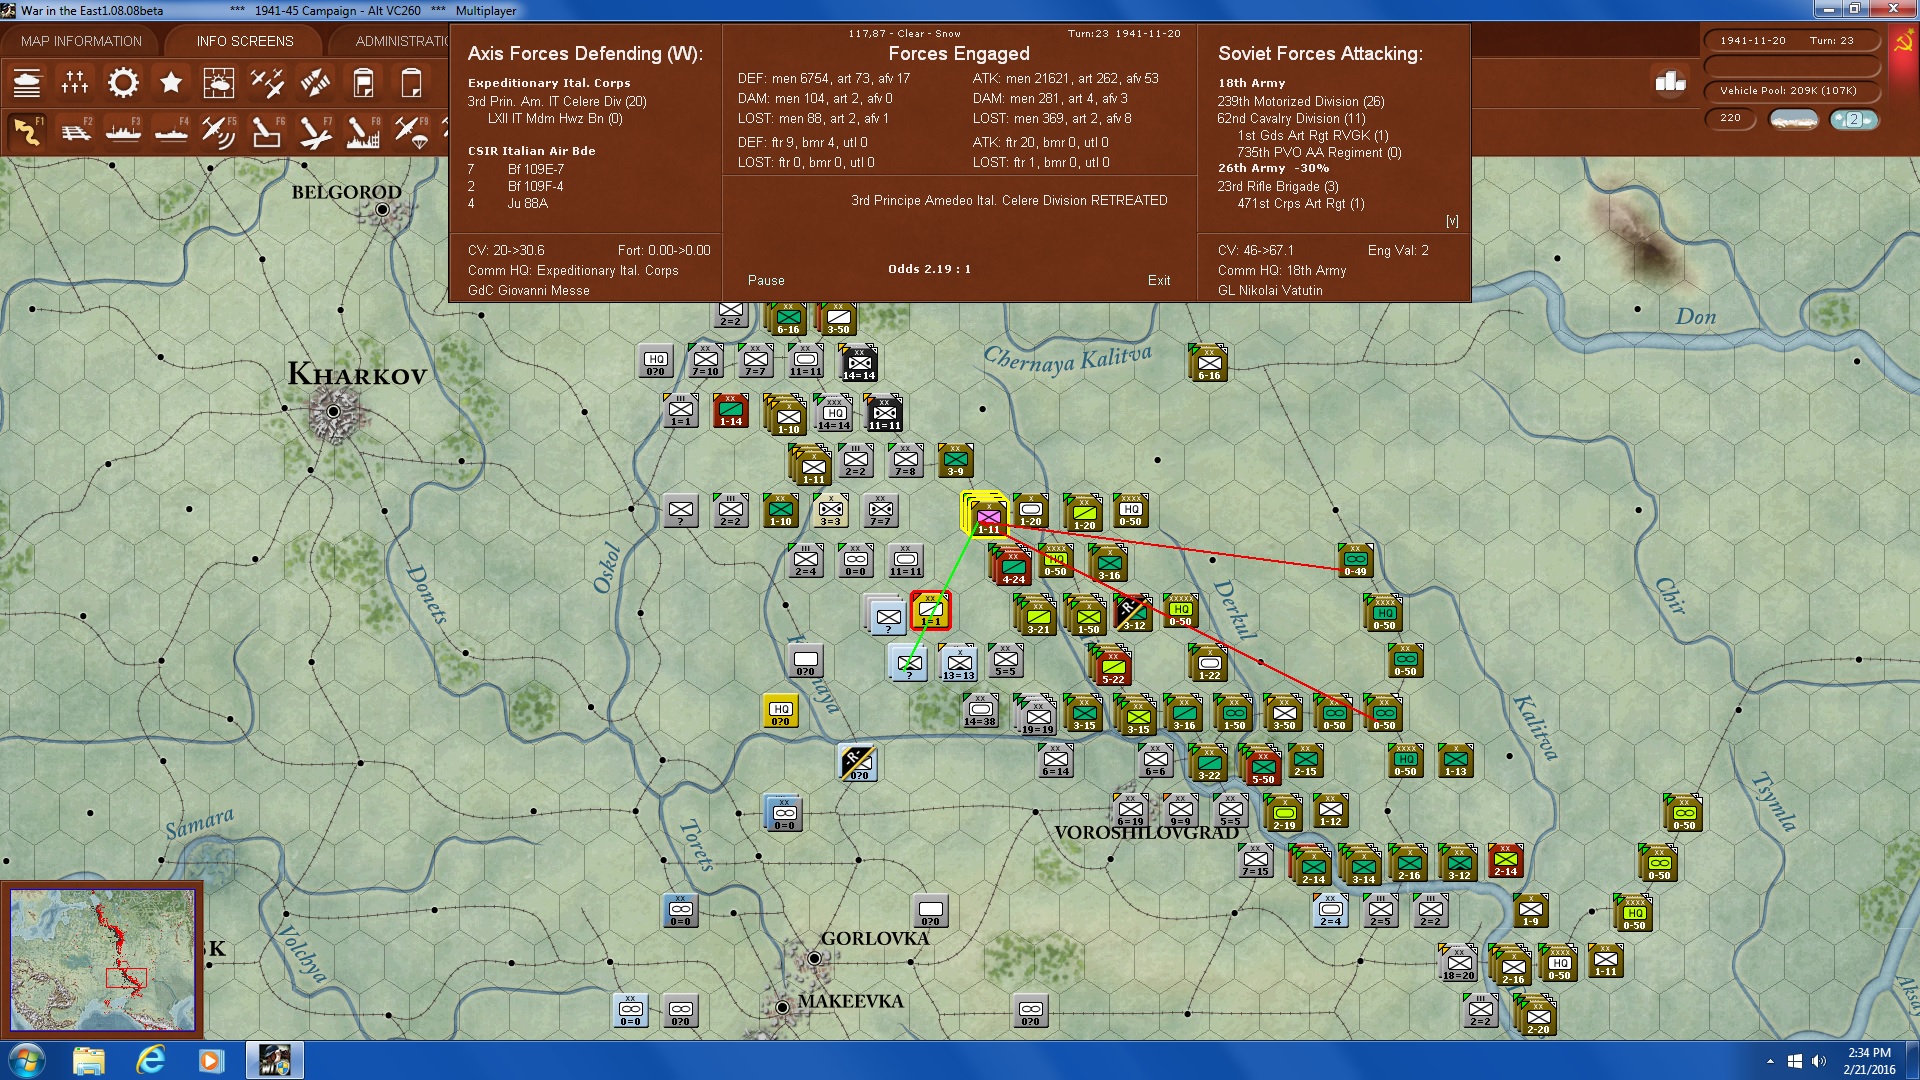1920x1080 pixels.
Task: Select the Soviet 0-49 unit at red line end
Action: coord(1355,560)
